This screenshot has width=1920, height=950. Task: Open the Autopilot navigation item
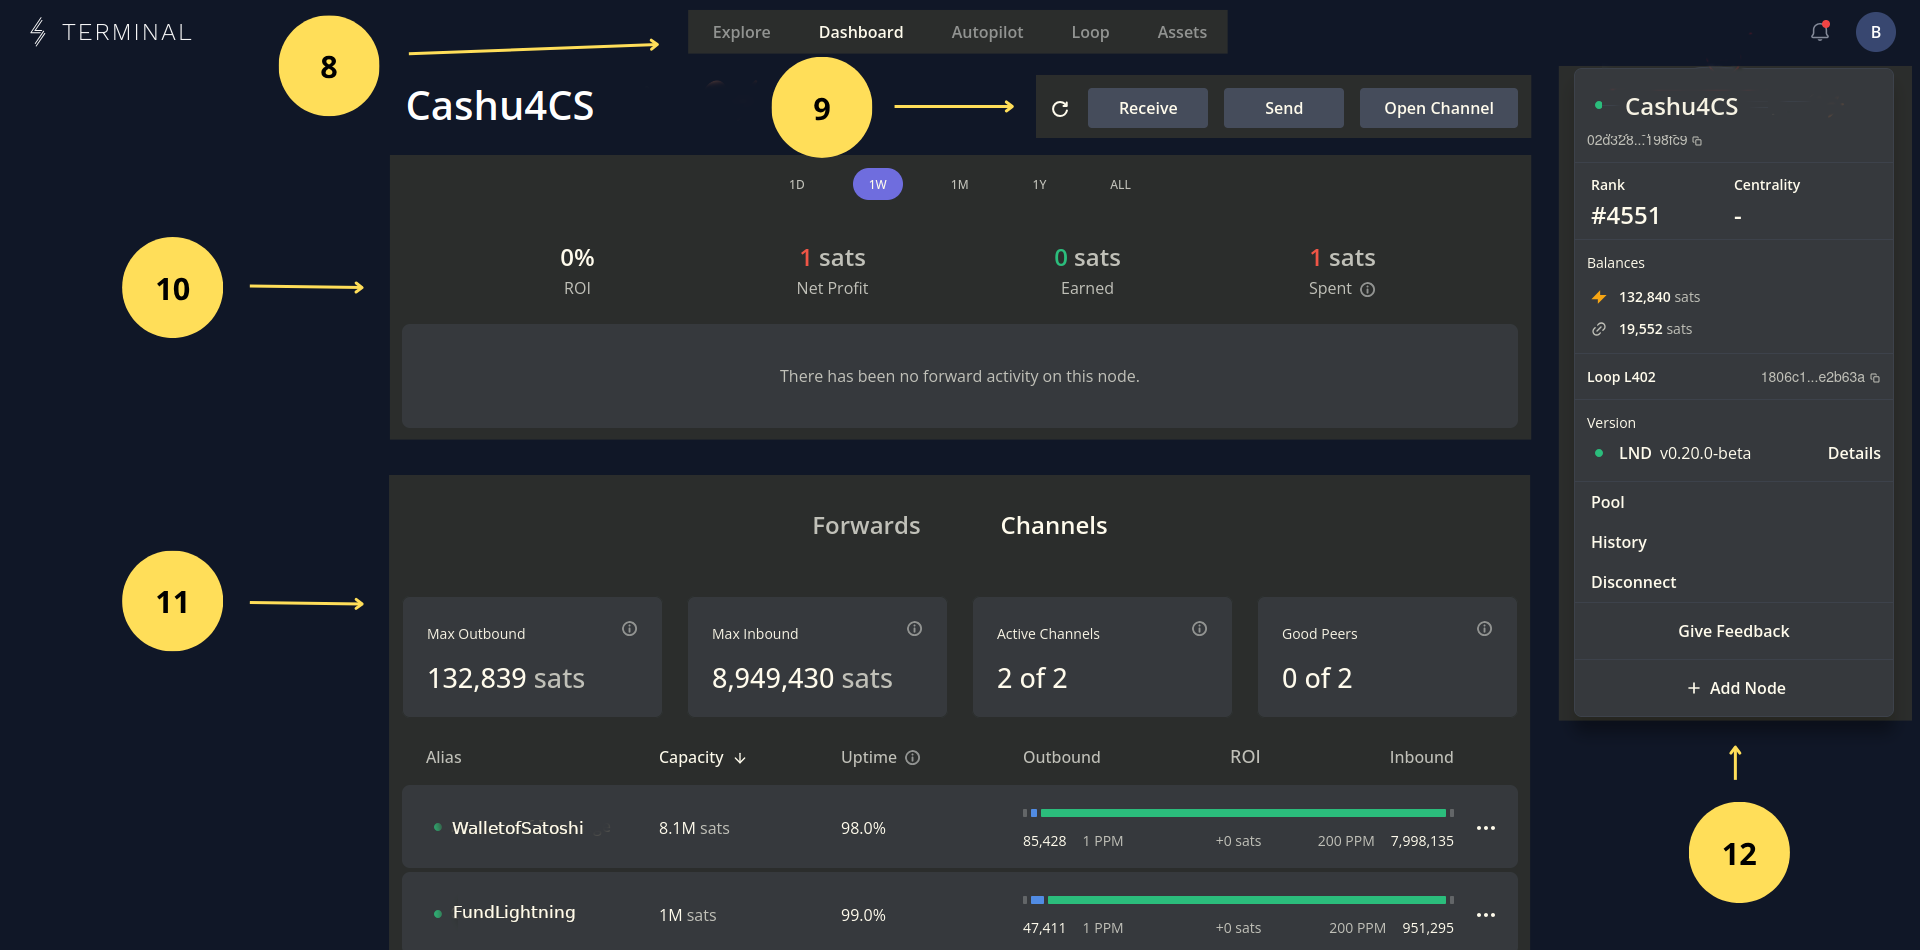click(987, 31)
